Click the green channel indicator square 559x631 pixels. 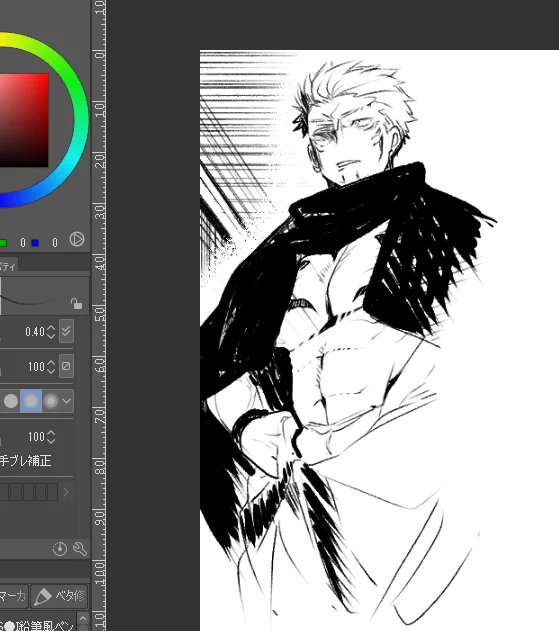[3, 243]
